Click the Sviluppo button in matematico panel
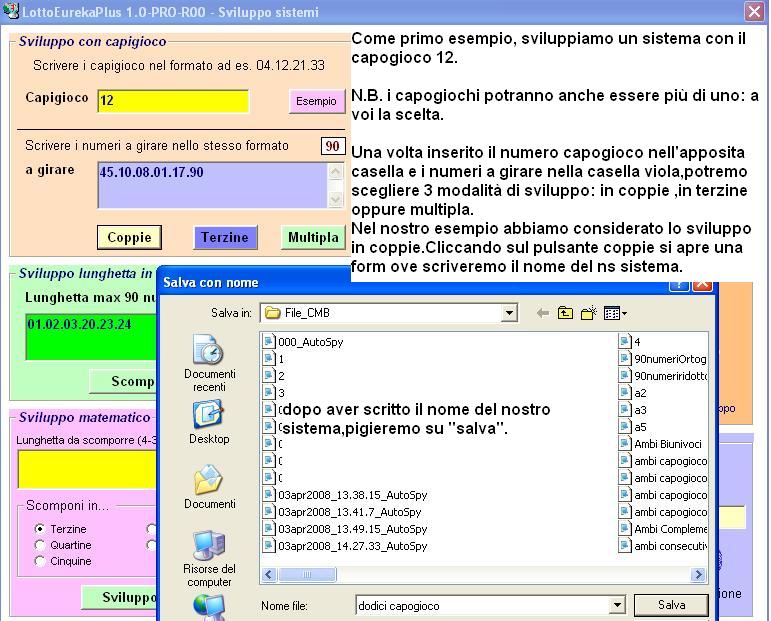Viewport: 771px width, 621px height. click(x=120, y=597)
